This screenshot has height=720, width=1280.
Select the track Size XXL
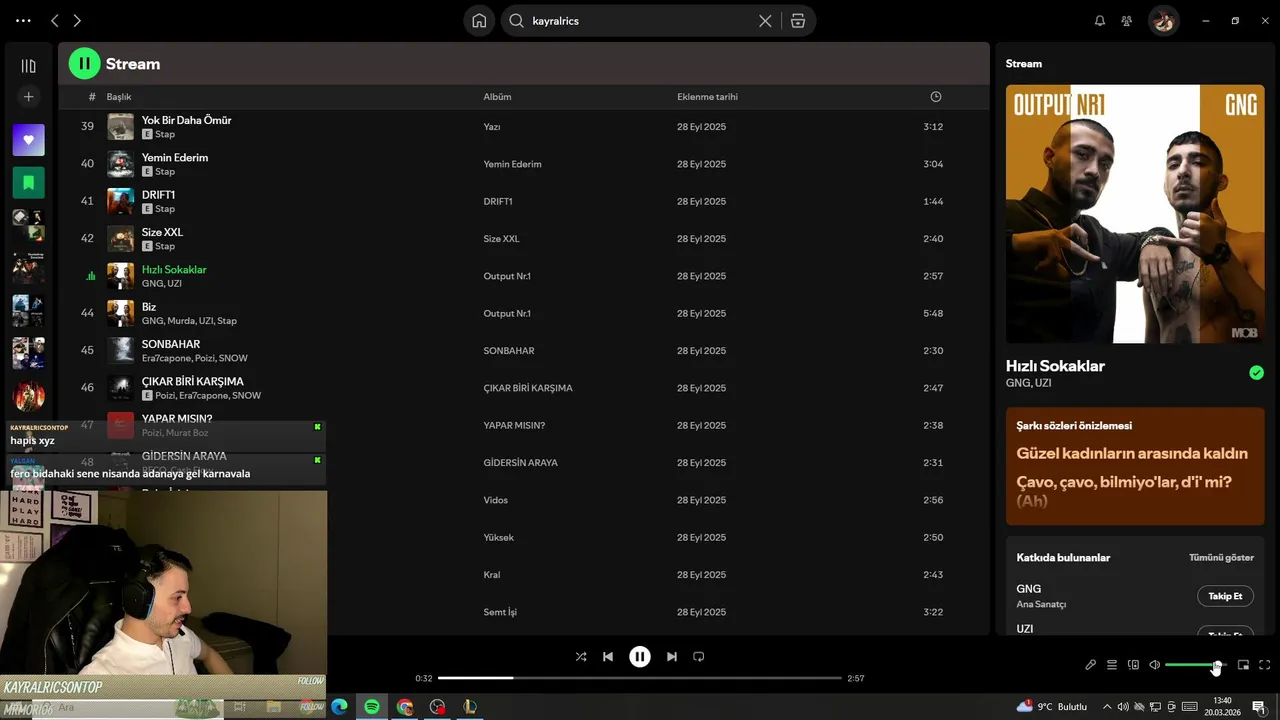(162, 232)
